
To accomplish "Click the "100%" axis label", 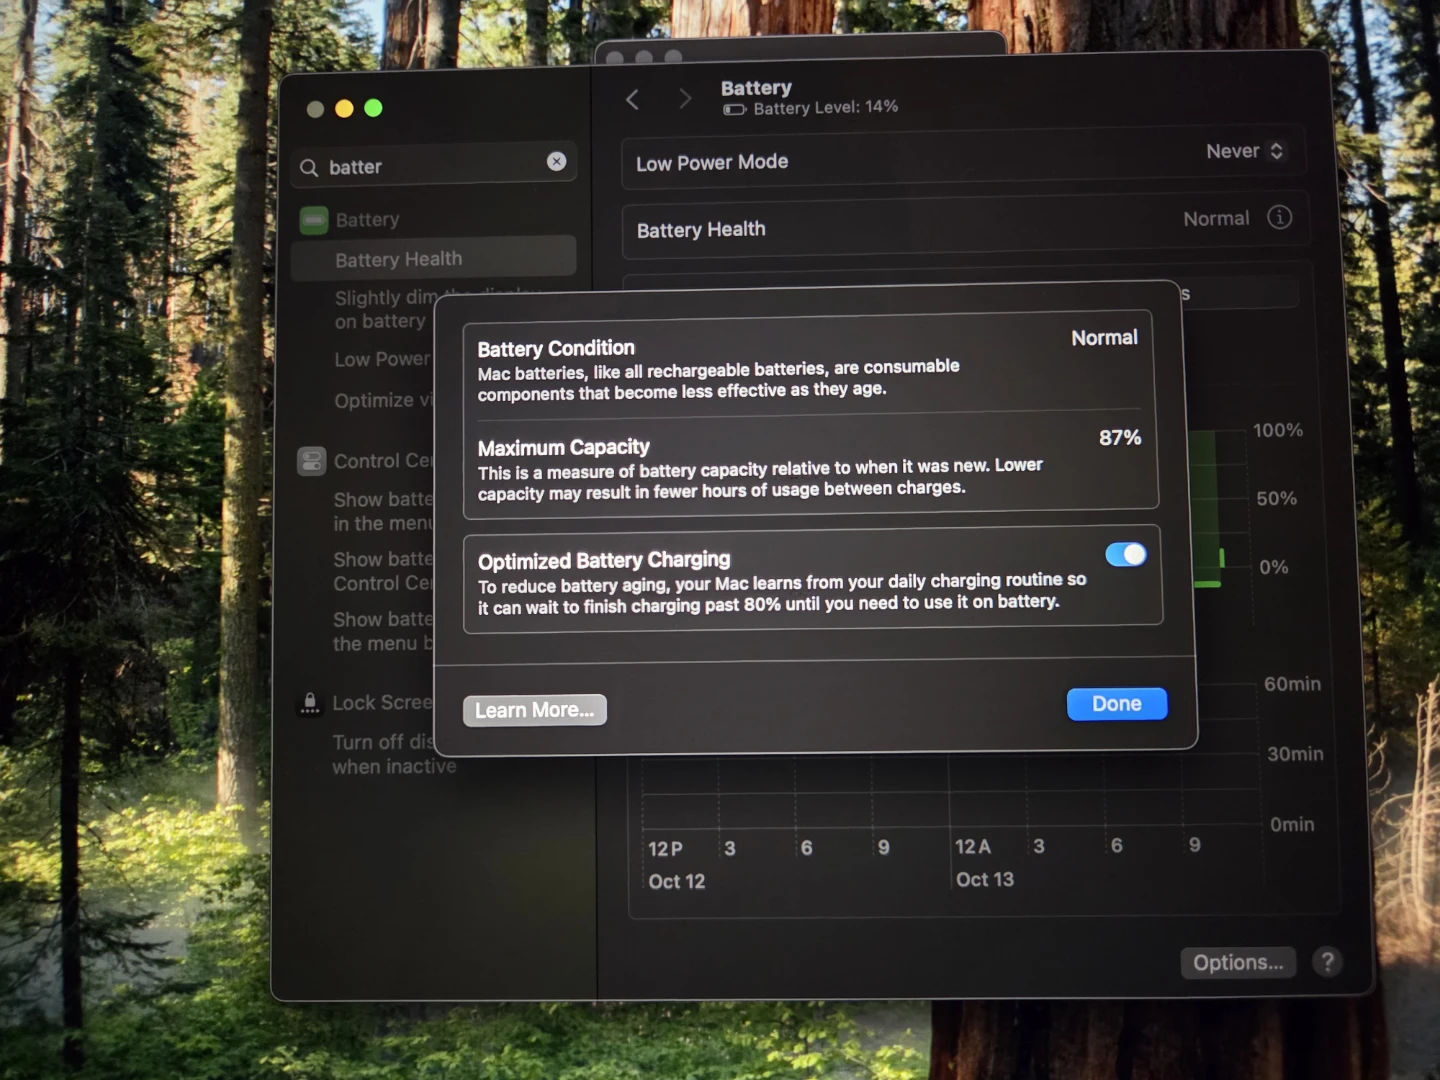I will pyautogui.click(x=1278, y=430).
